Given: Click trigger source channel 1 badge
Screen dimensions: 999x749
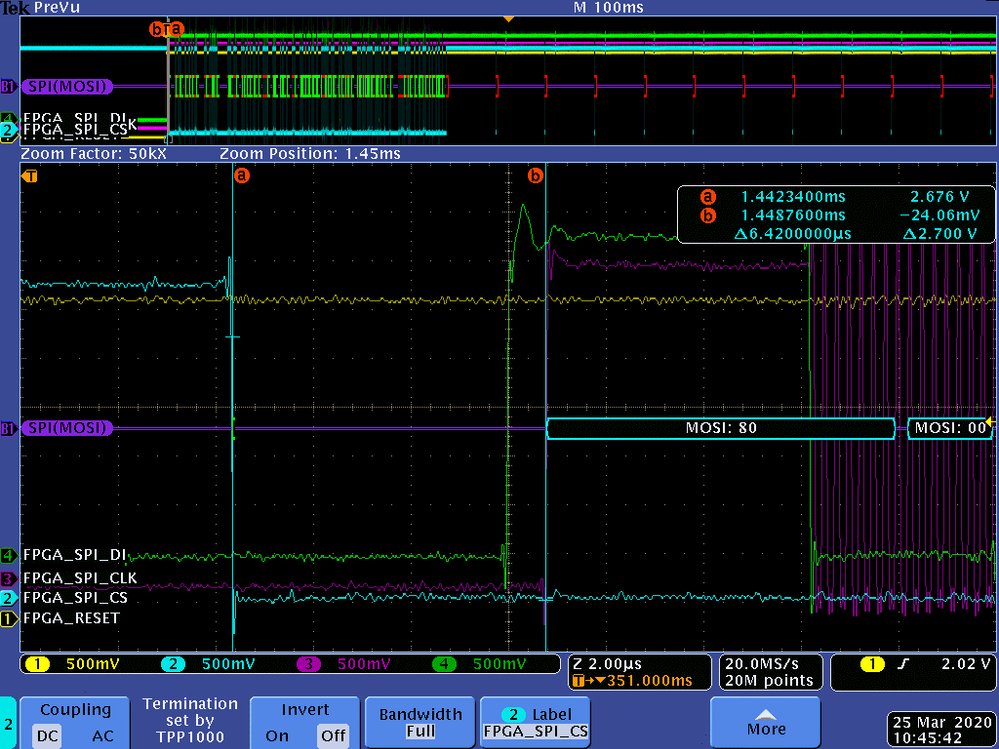Looking at the screenshot, I should coord(872,664).
